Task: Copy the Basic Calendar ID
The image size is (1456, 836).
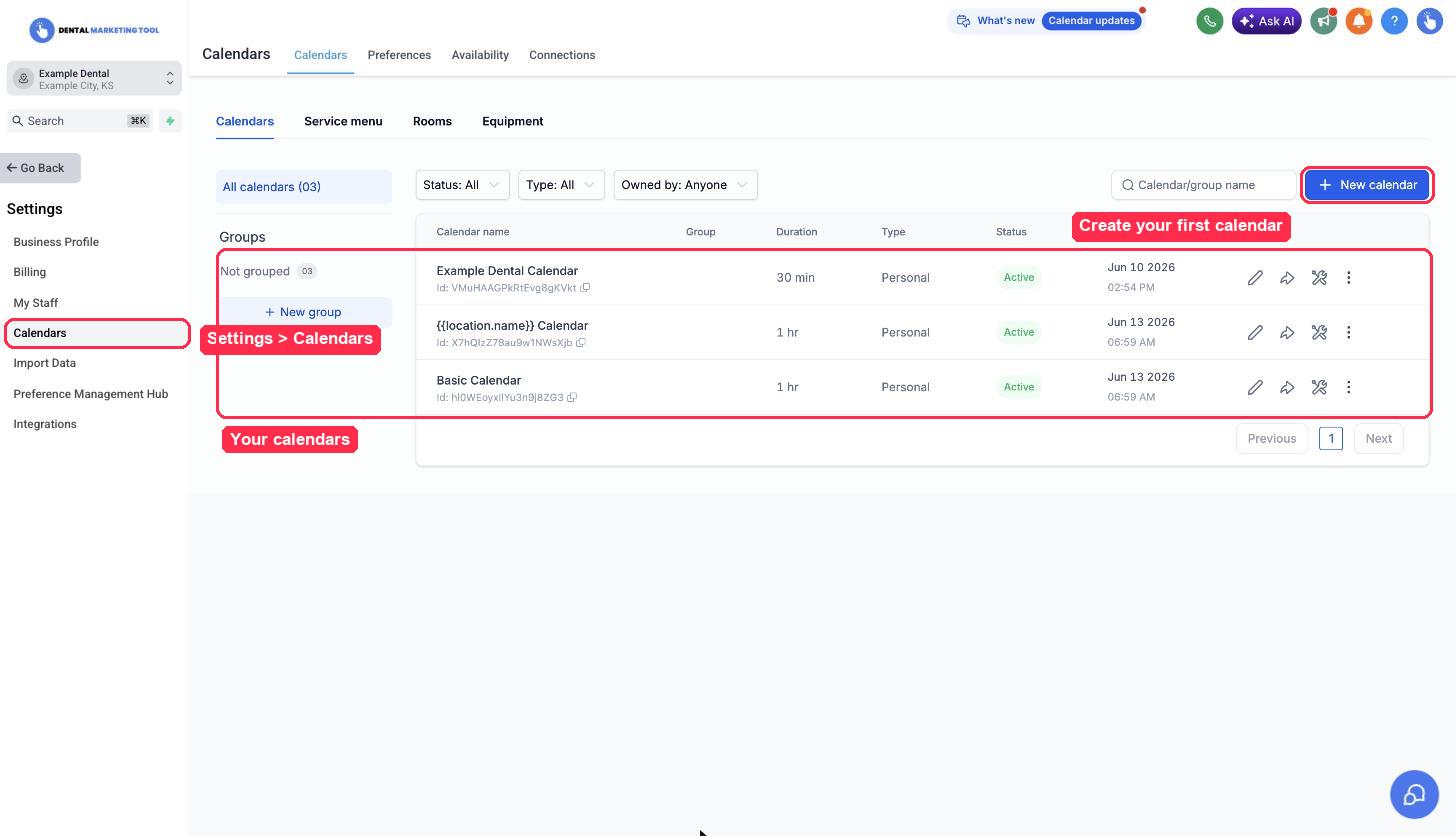Action: 572,398
